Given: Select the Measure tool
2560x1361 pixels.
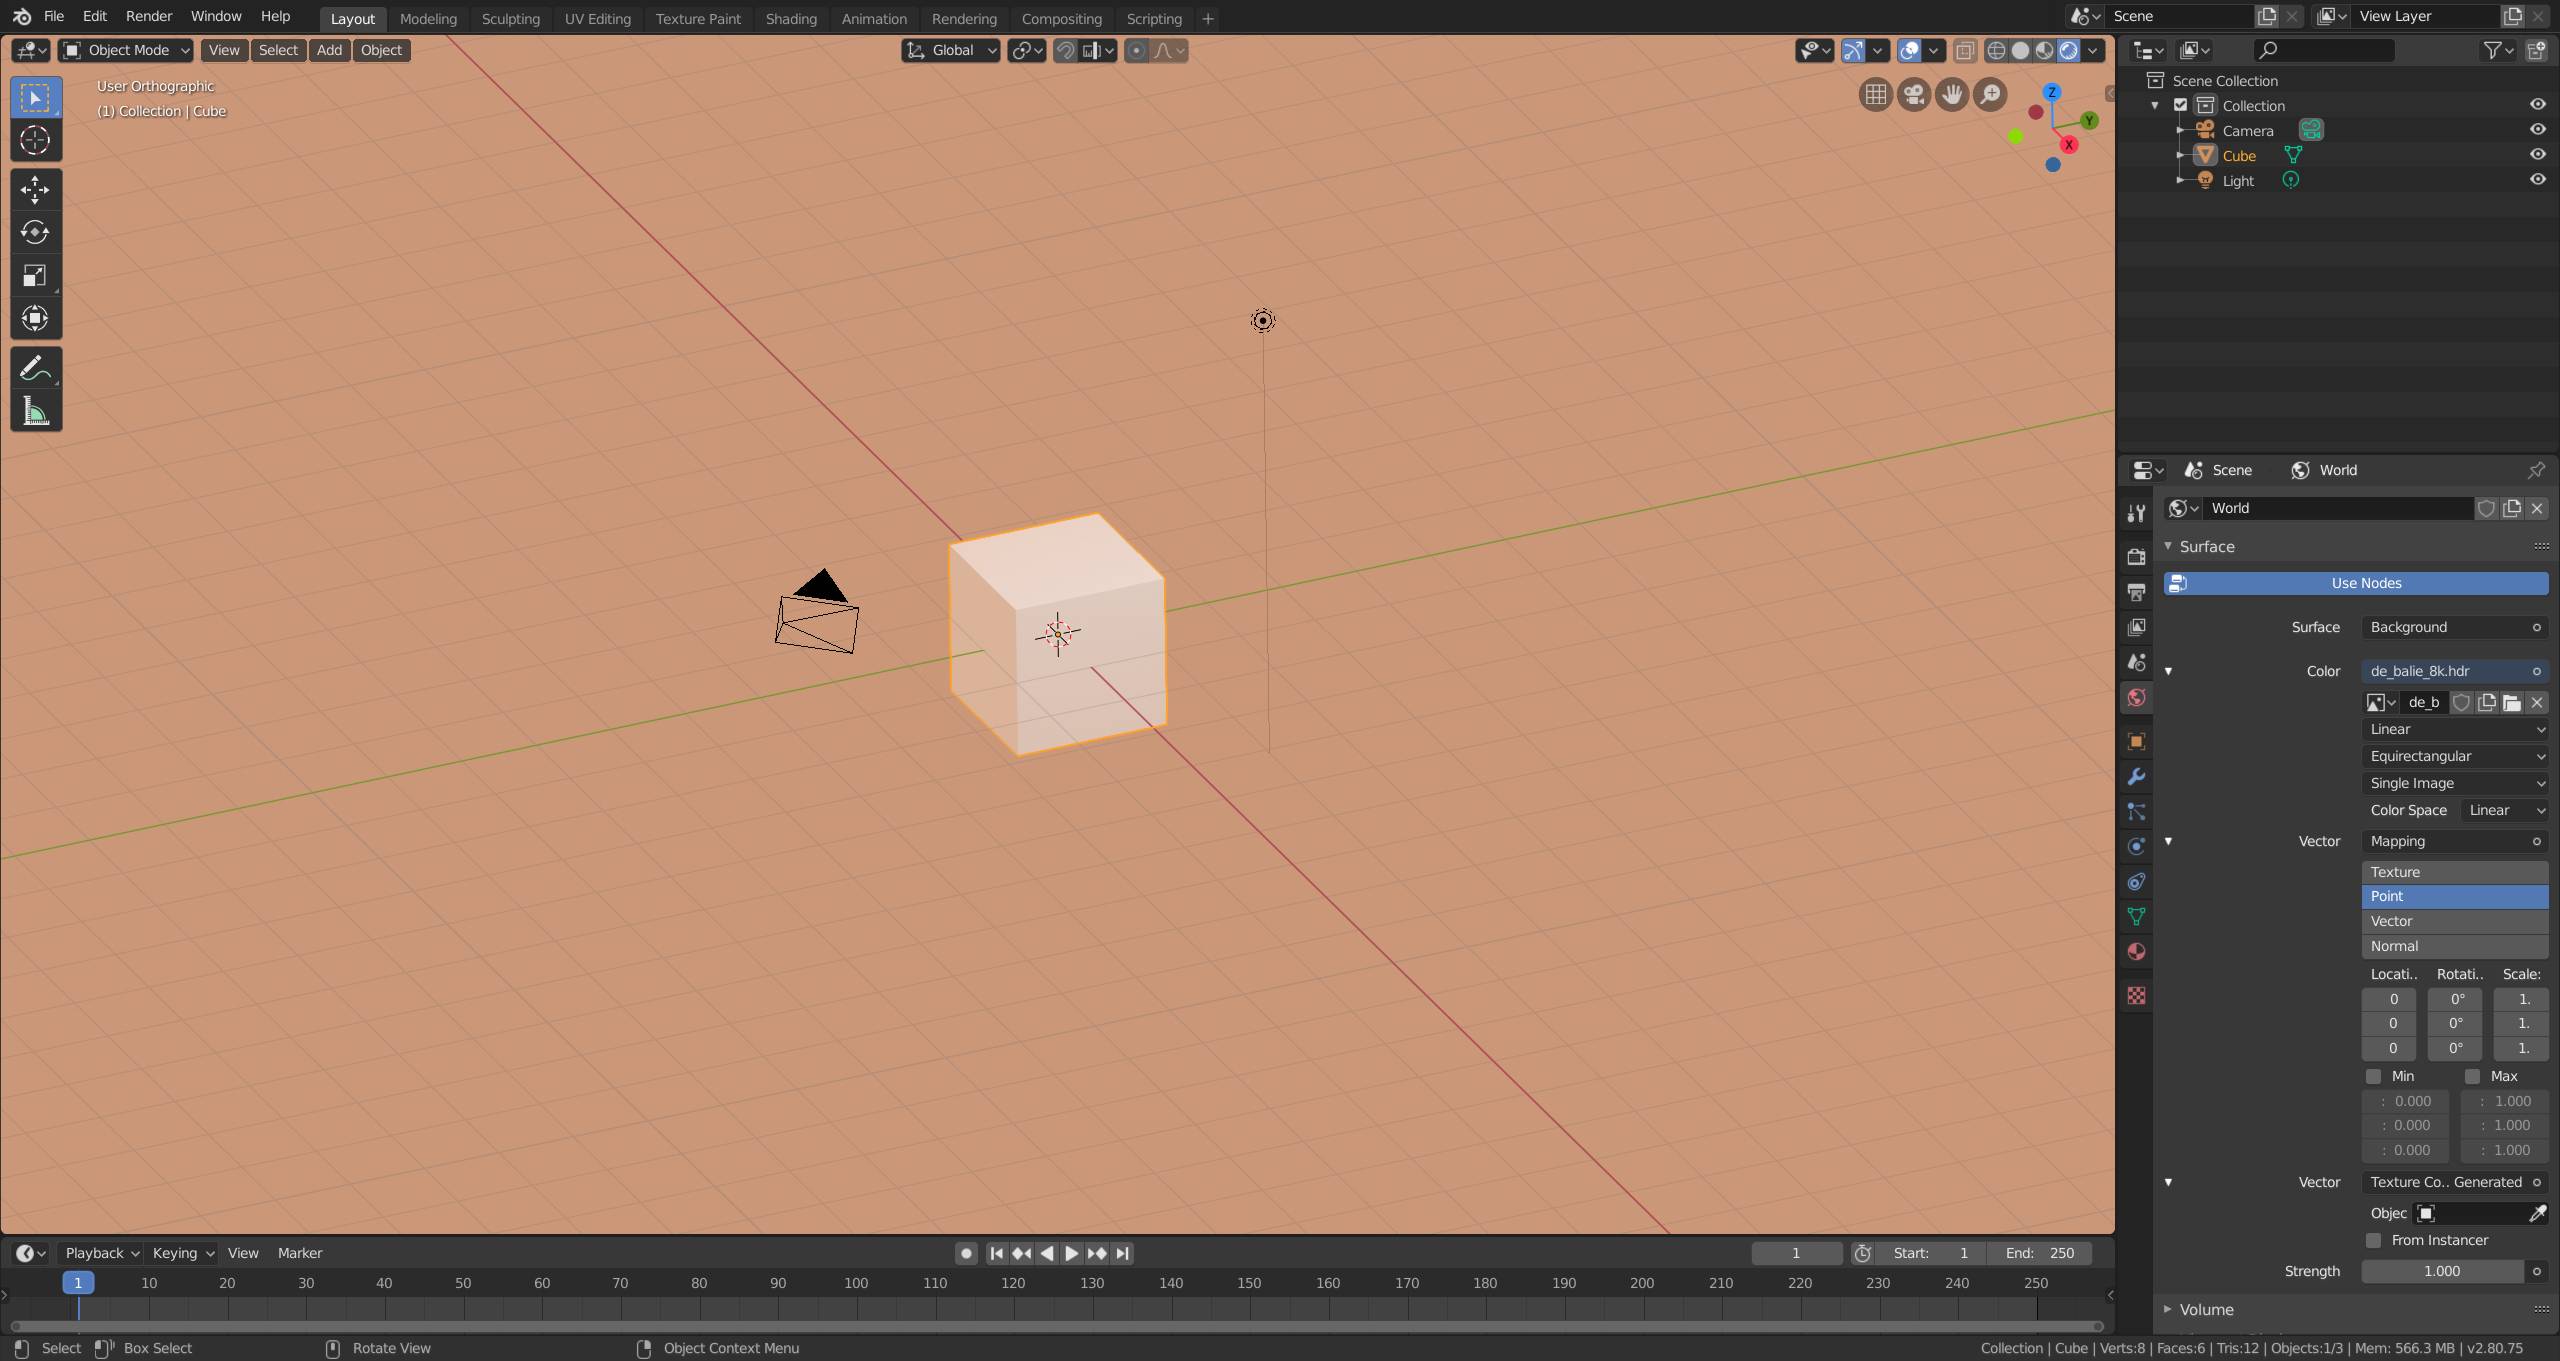Looking at the screenshot, I should coord(35,412).
